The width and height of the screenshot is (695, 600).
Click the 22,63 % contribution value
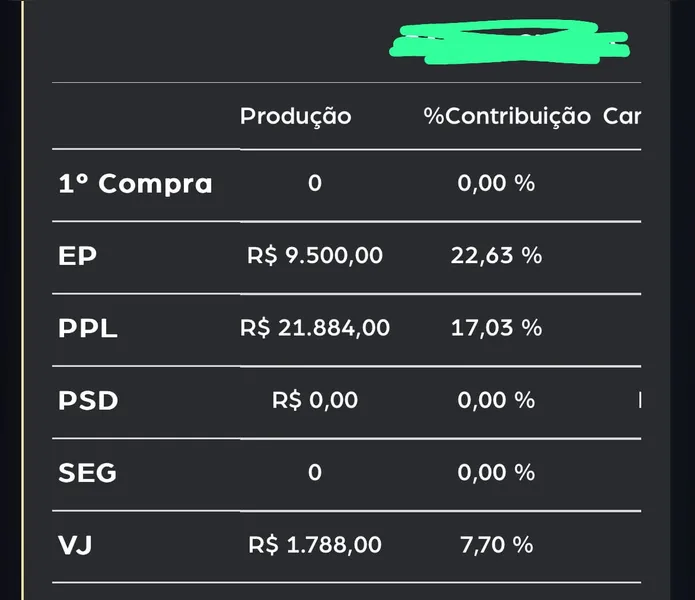coord(496,256)
